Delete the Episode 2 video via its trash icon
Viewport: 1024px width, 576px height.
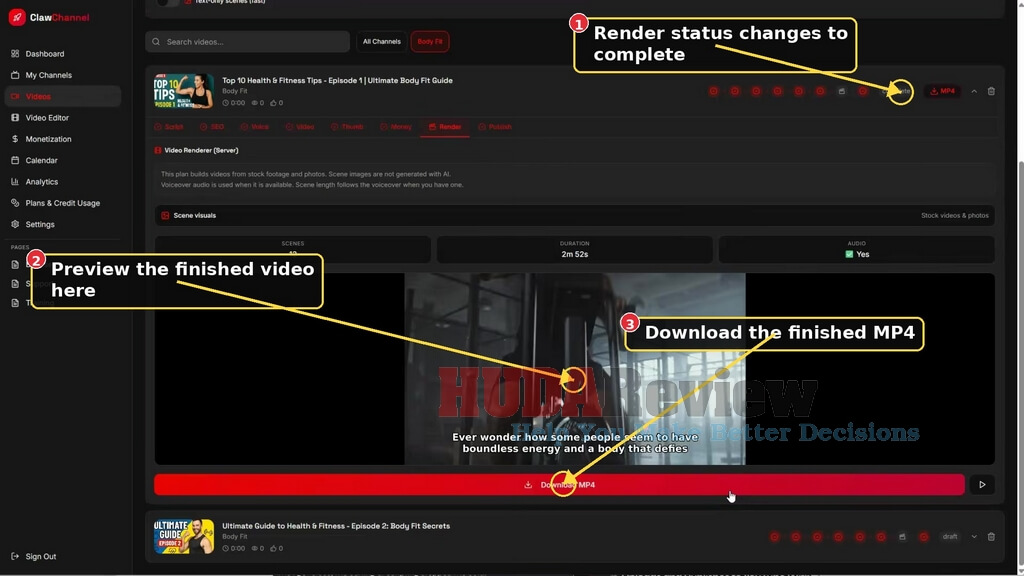(x=991, y=537)
